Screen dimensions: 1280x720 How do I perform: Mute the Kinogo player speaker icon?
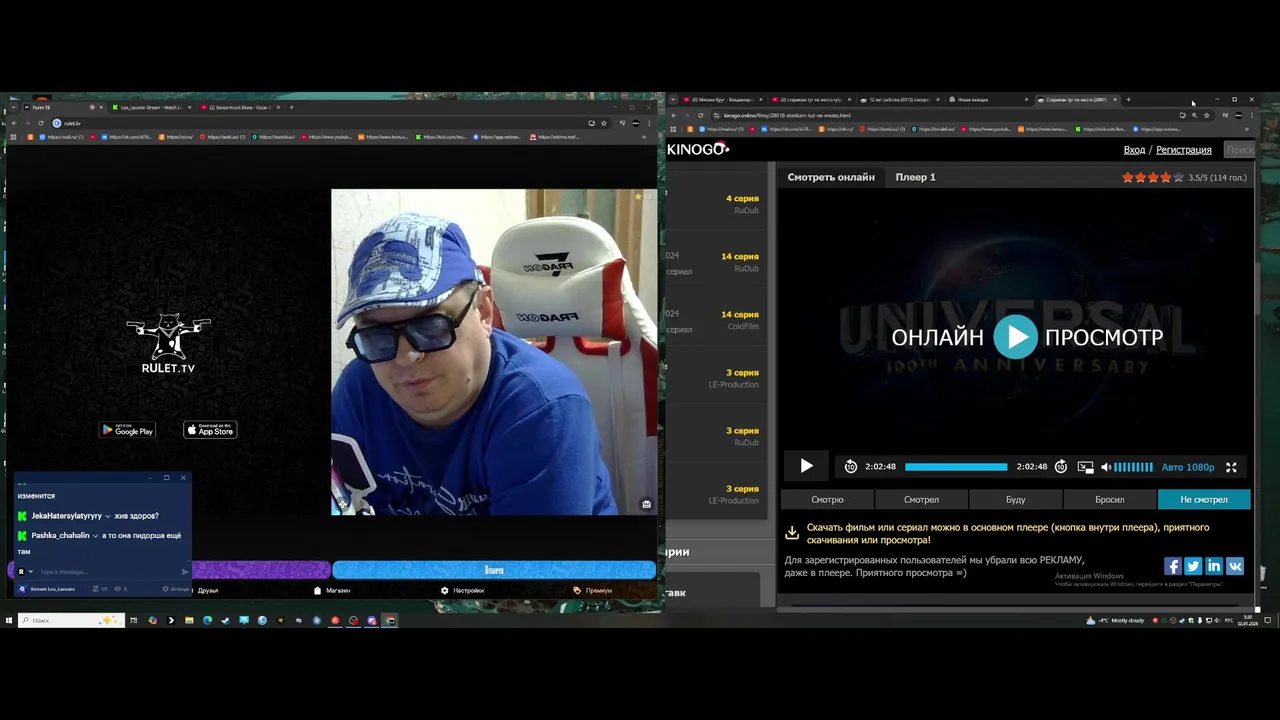1106,467
